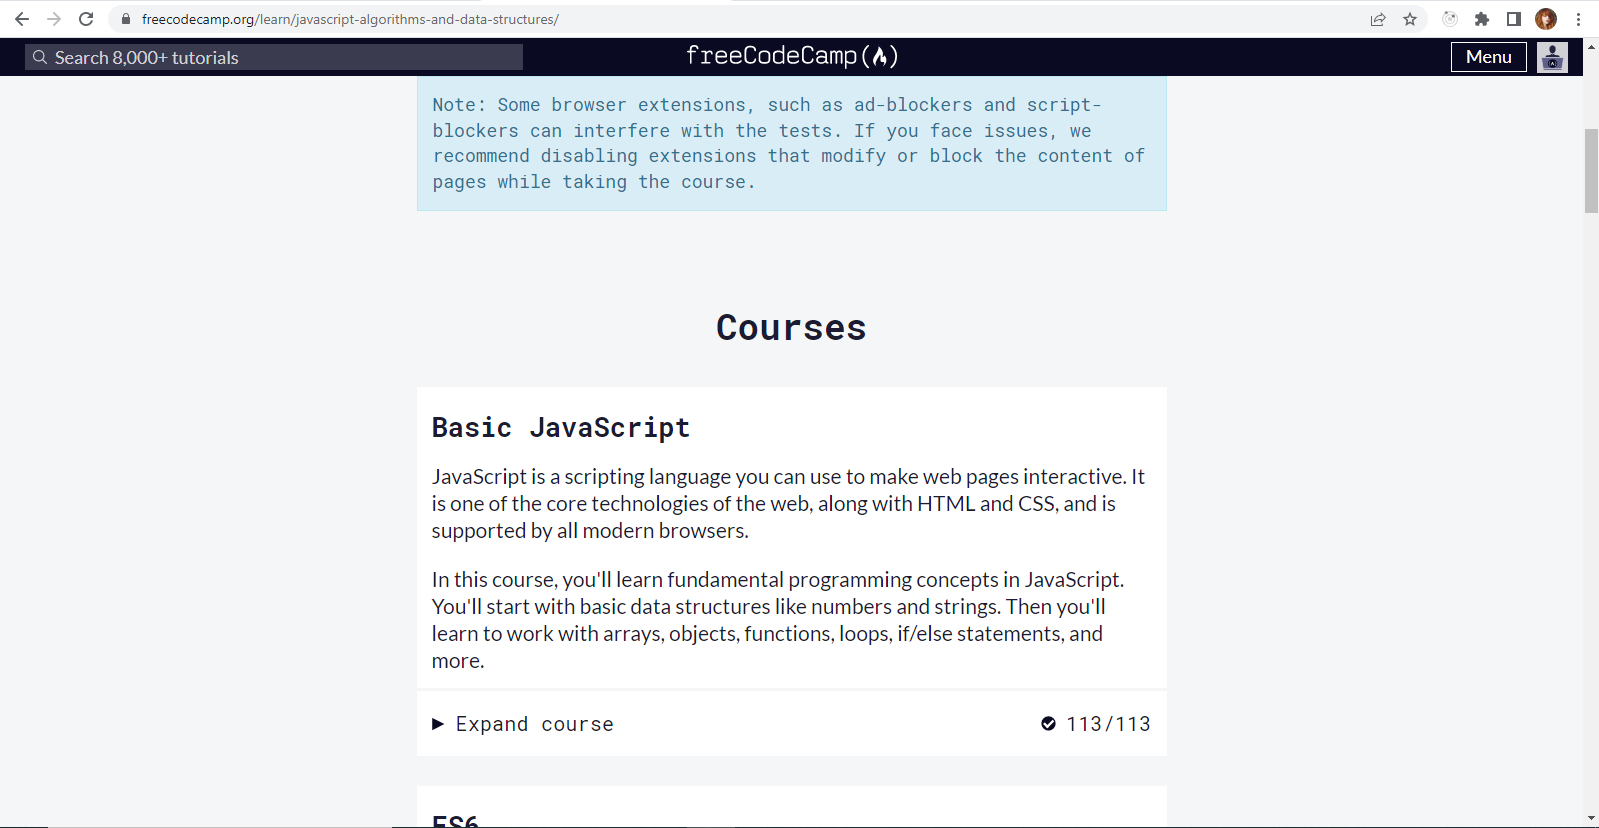Open the side panel icon in toolbar
Screen dimensions: 1599x828
click(1512, 18)
